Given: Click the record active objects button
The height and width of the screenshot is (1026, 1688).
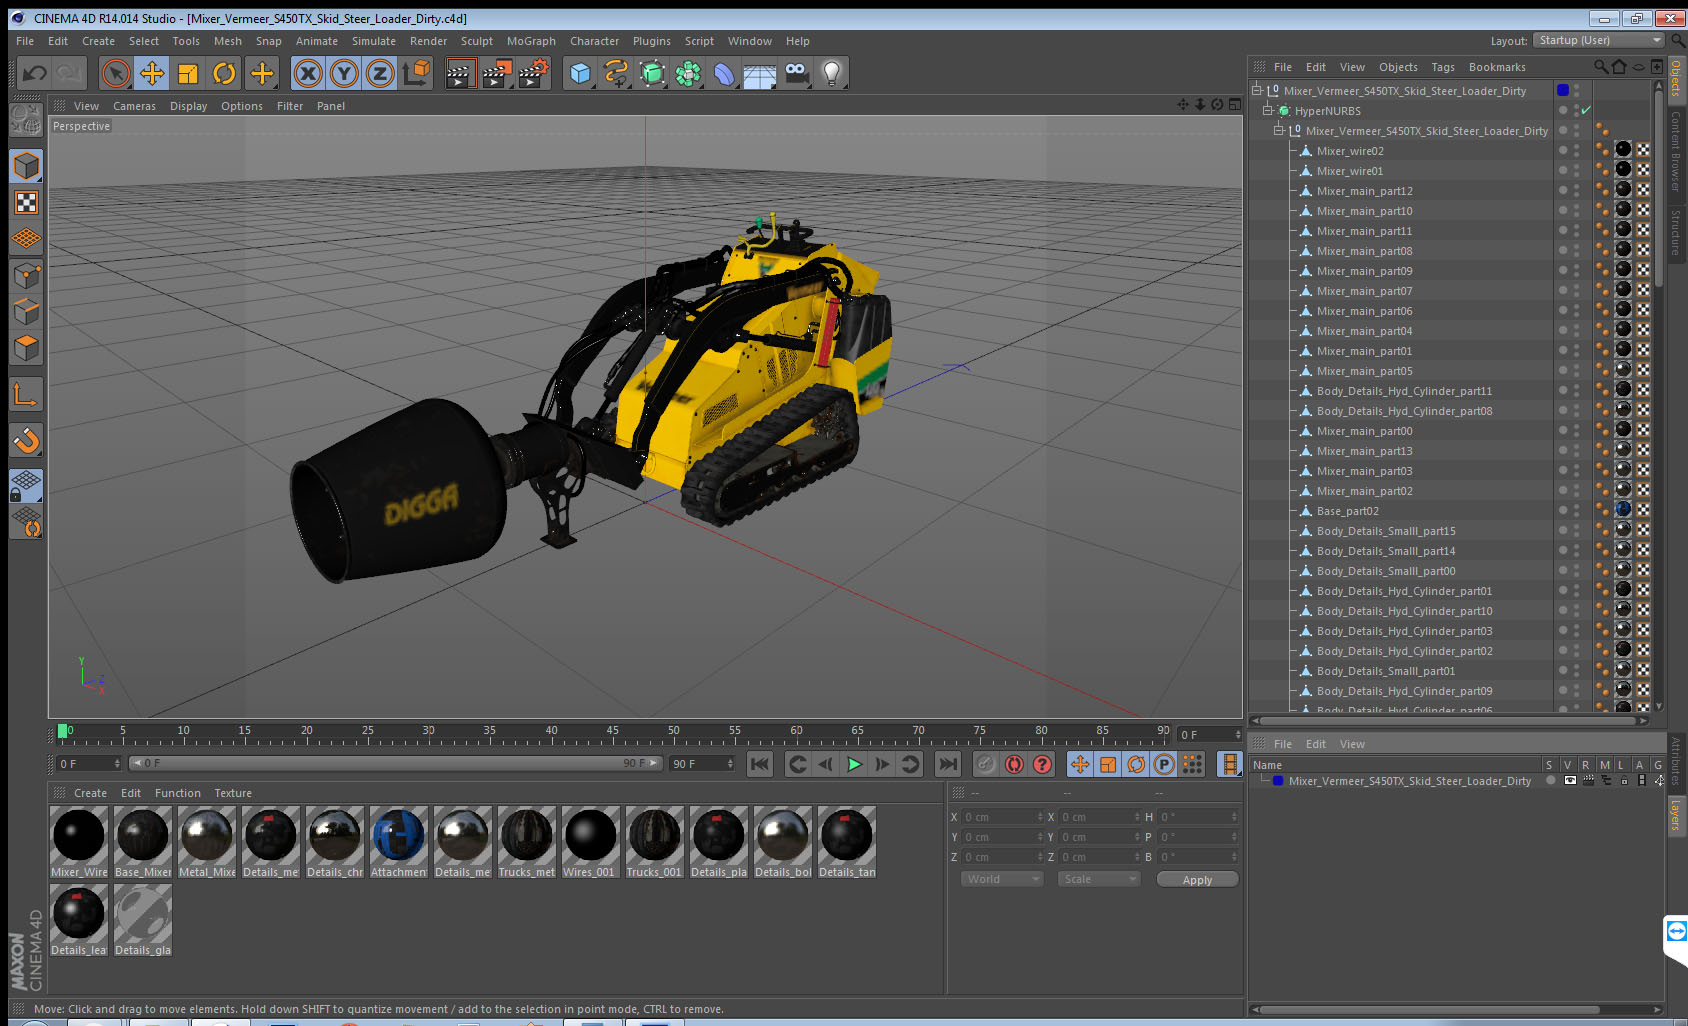Looking at the screenshot, I should 986,764.
